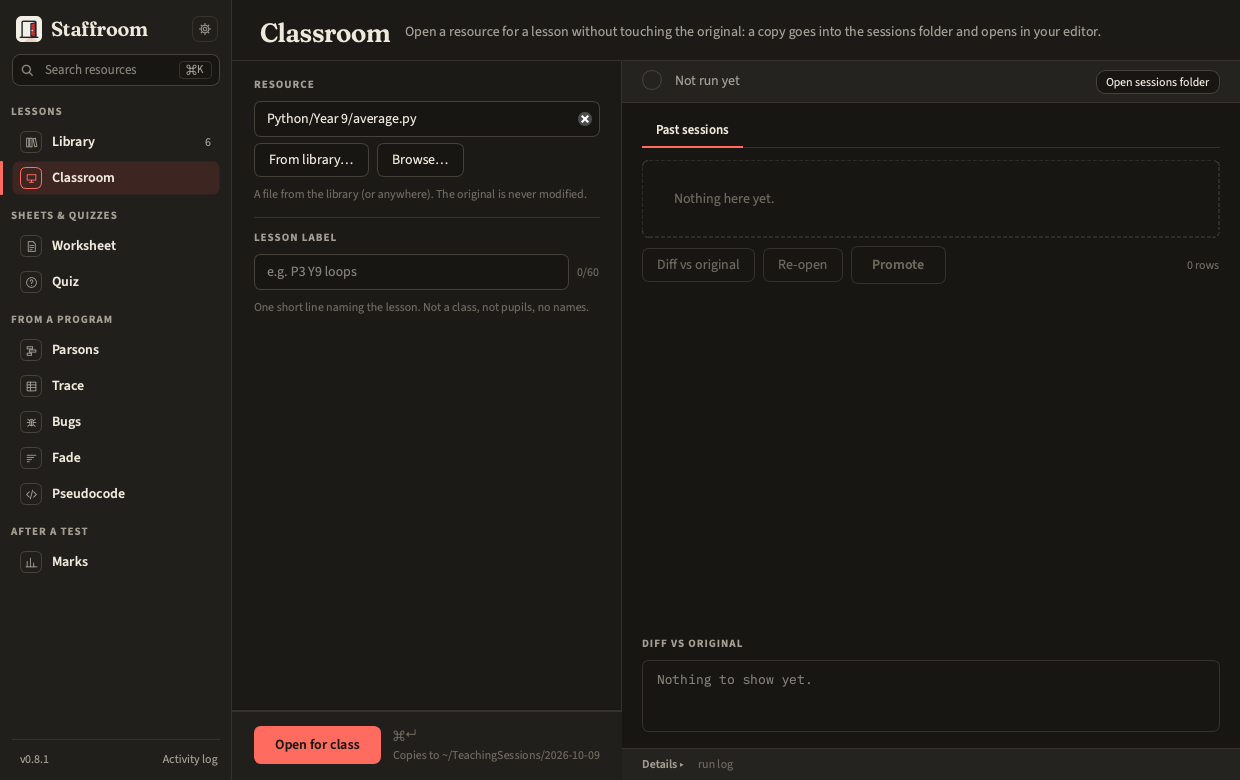Click the Re-open button
Viewport: 1240px width, 780px height.
[802, 265]
